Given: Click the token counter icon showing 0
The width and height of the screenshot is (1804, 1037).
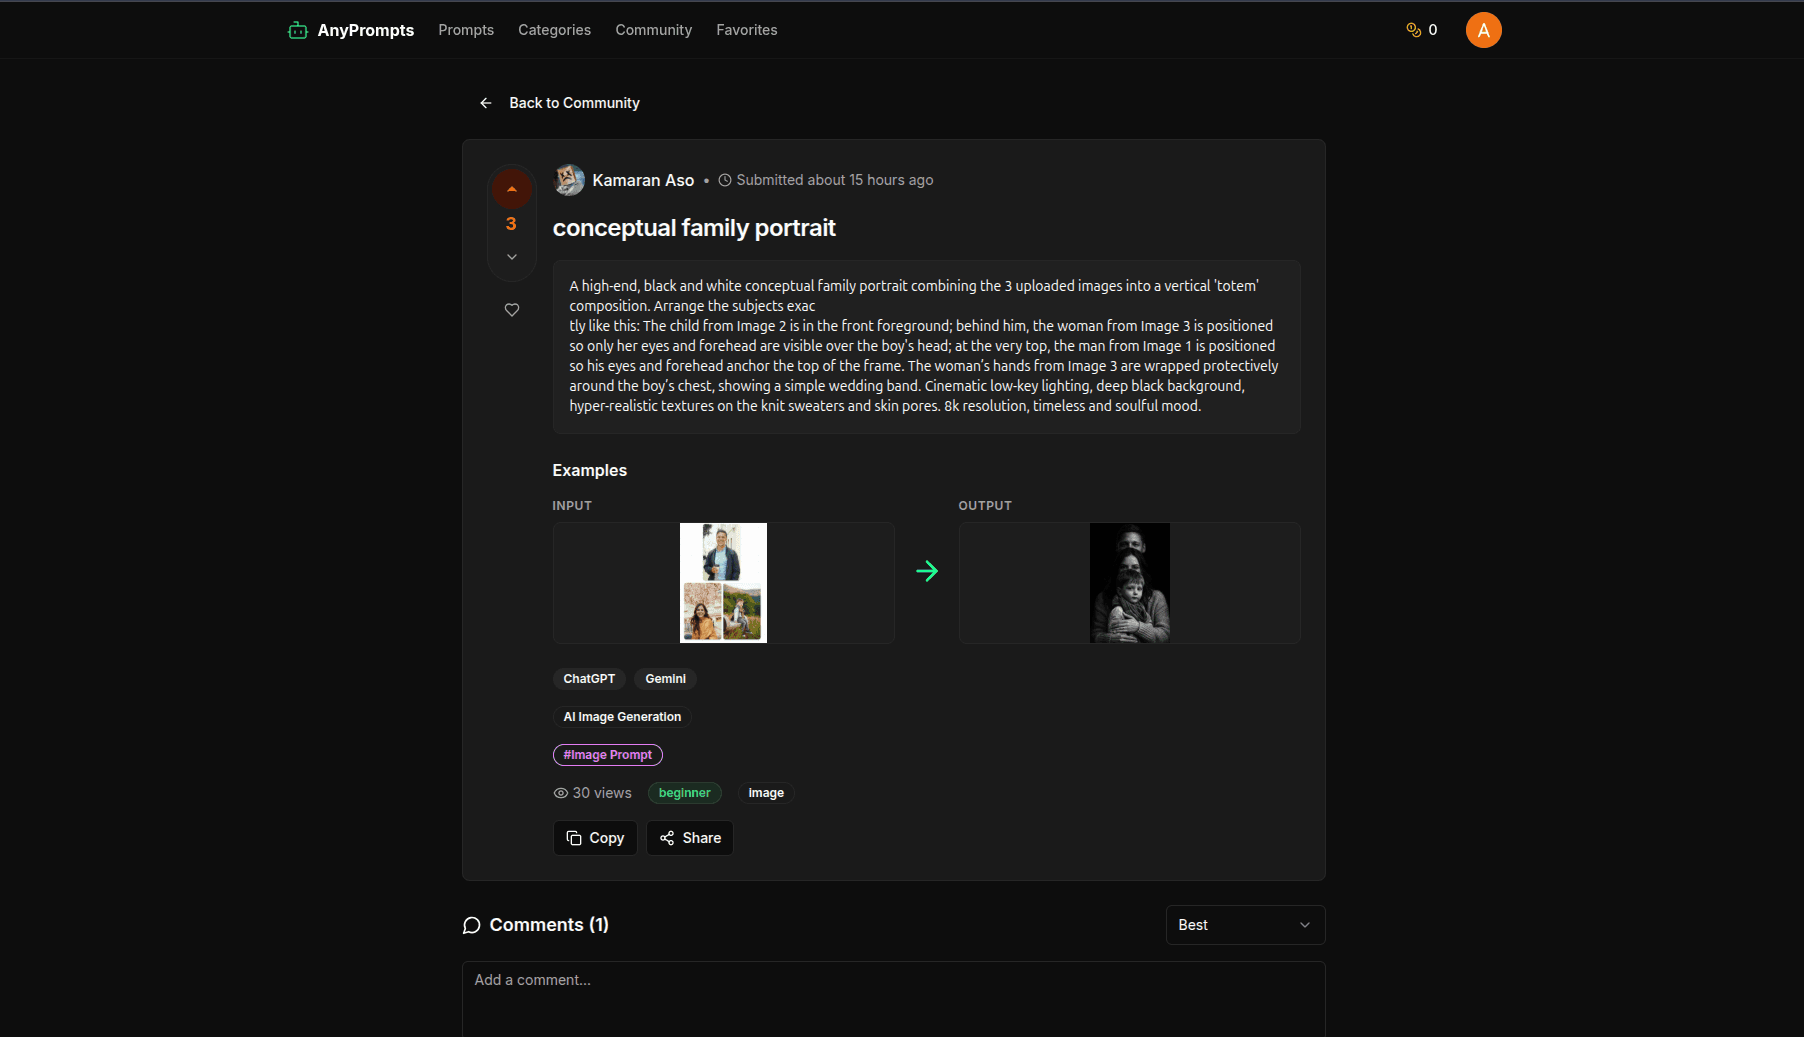Looking at the screenshot, I should point(1413,29).
